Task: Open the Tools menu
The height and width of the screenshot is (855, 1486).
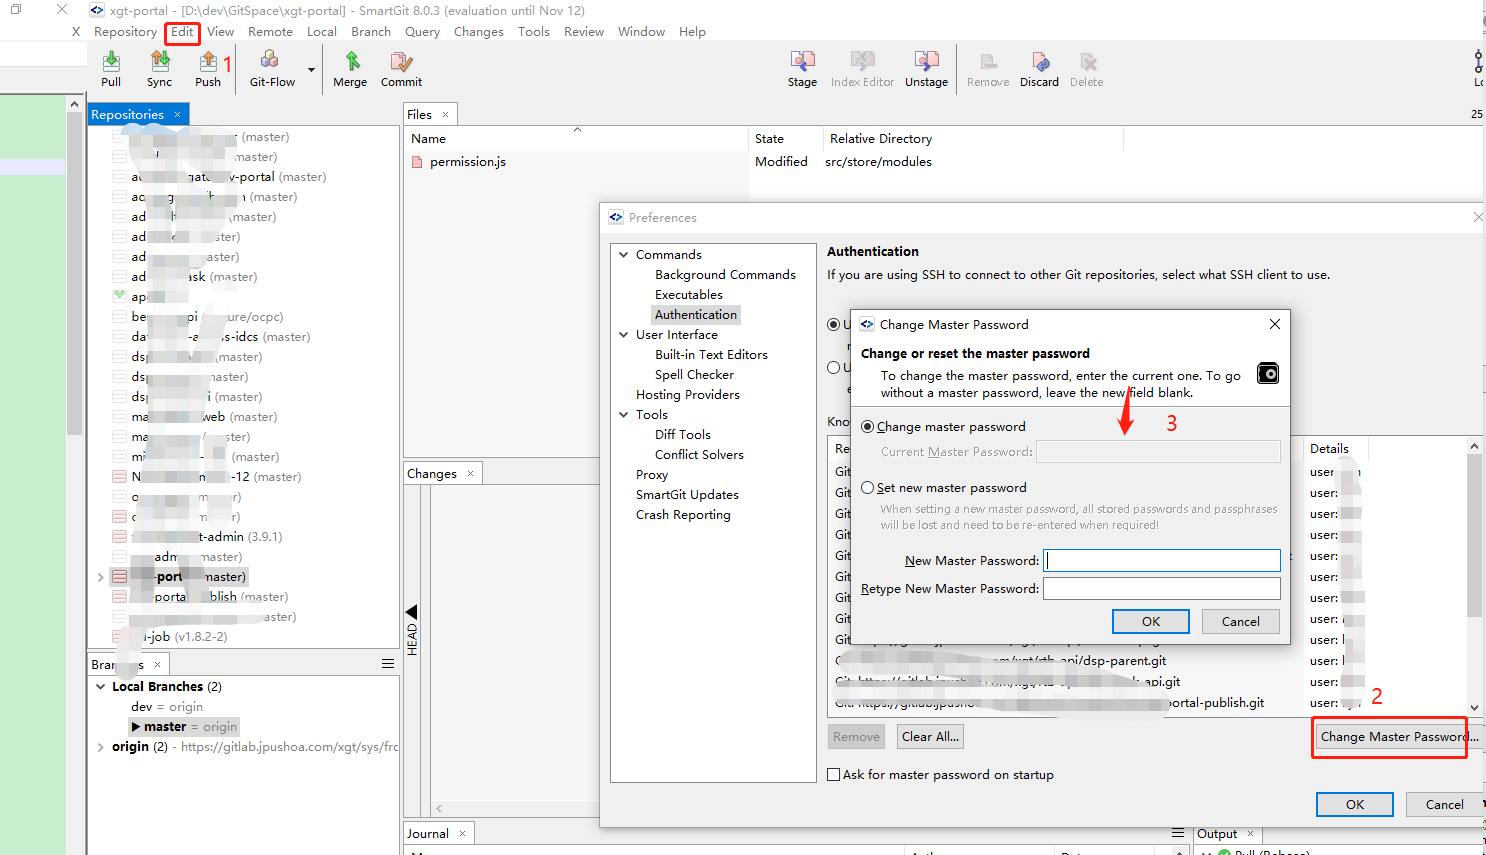Action: [534, 32]
